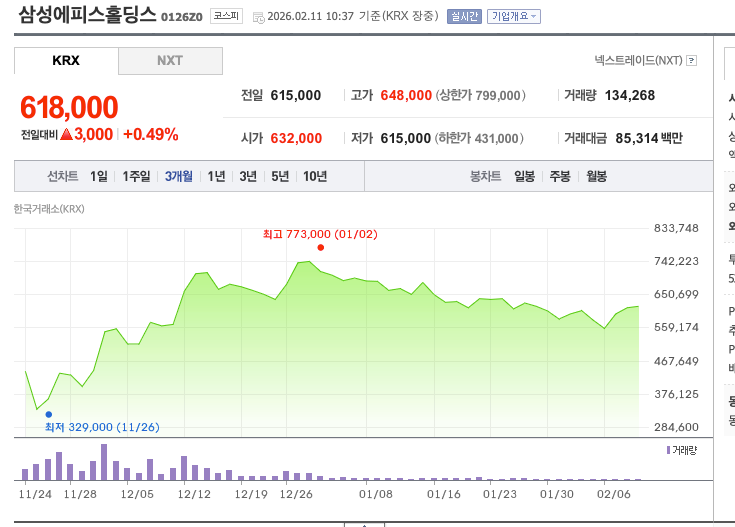Select the 1주일 line chart period
This screenshot has width=735, height=527.
pos(136,176)
